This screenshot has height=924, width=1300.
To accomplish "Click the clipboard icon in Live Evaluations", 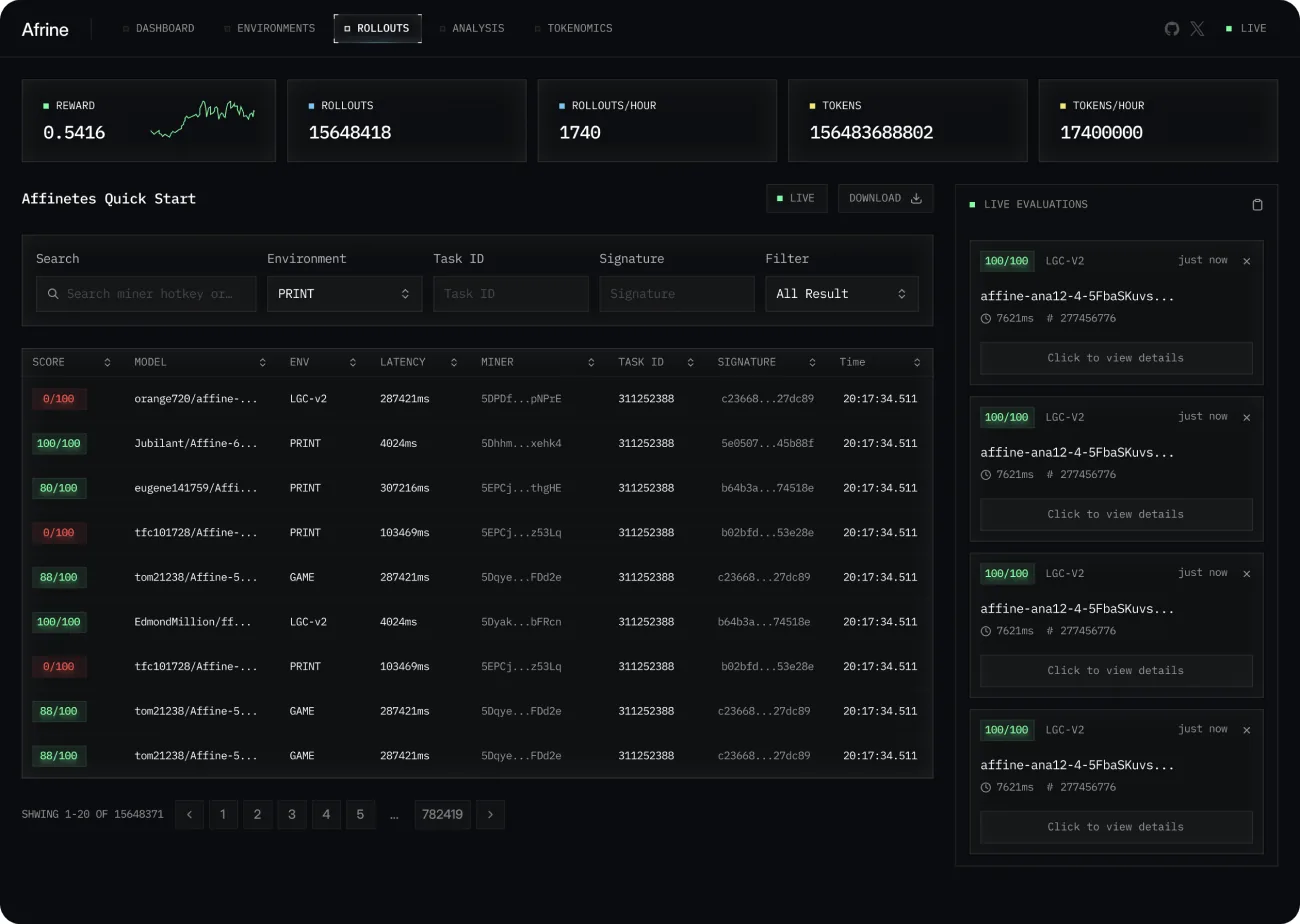I will [1258, 204].
